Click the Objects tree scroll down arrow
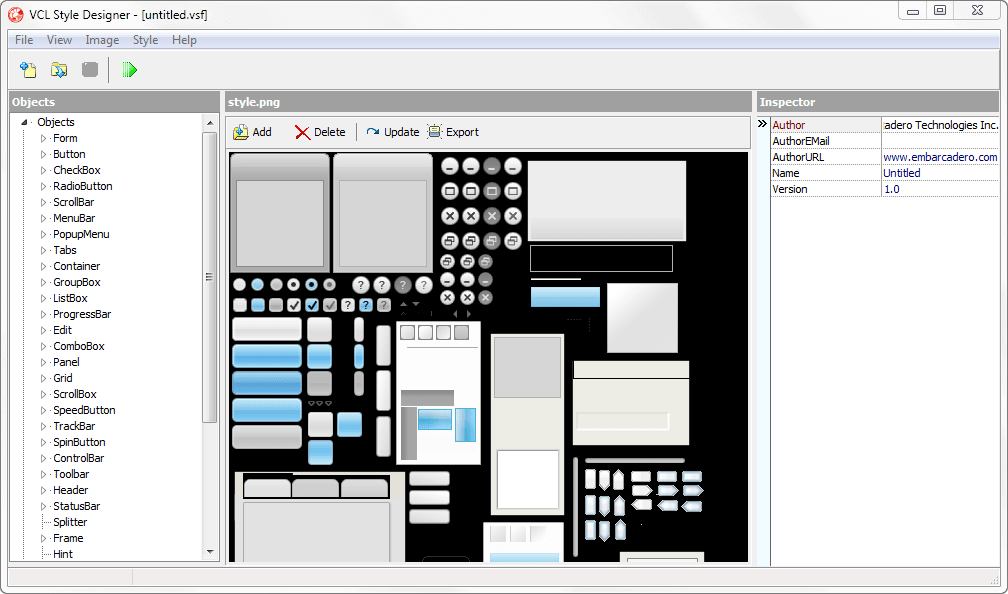 pyautogui.click(x=210, y=551)
